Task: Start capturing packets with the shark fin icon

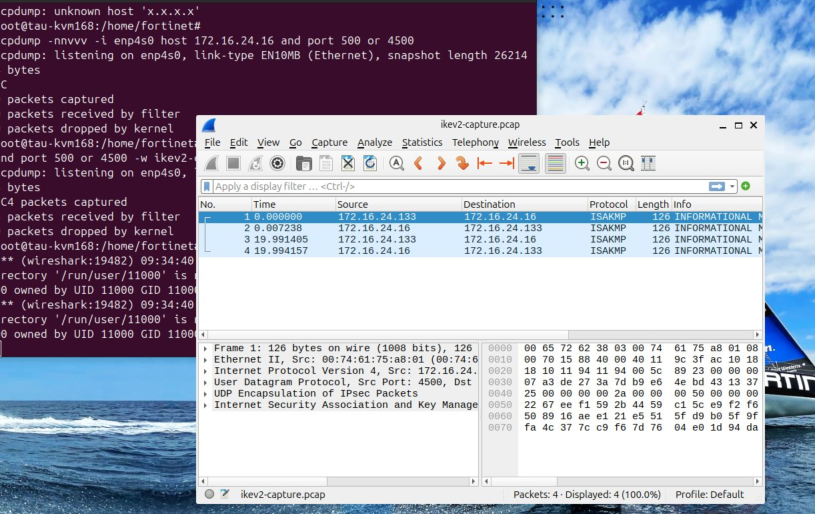Action: [x=211, y=164]
